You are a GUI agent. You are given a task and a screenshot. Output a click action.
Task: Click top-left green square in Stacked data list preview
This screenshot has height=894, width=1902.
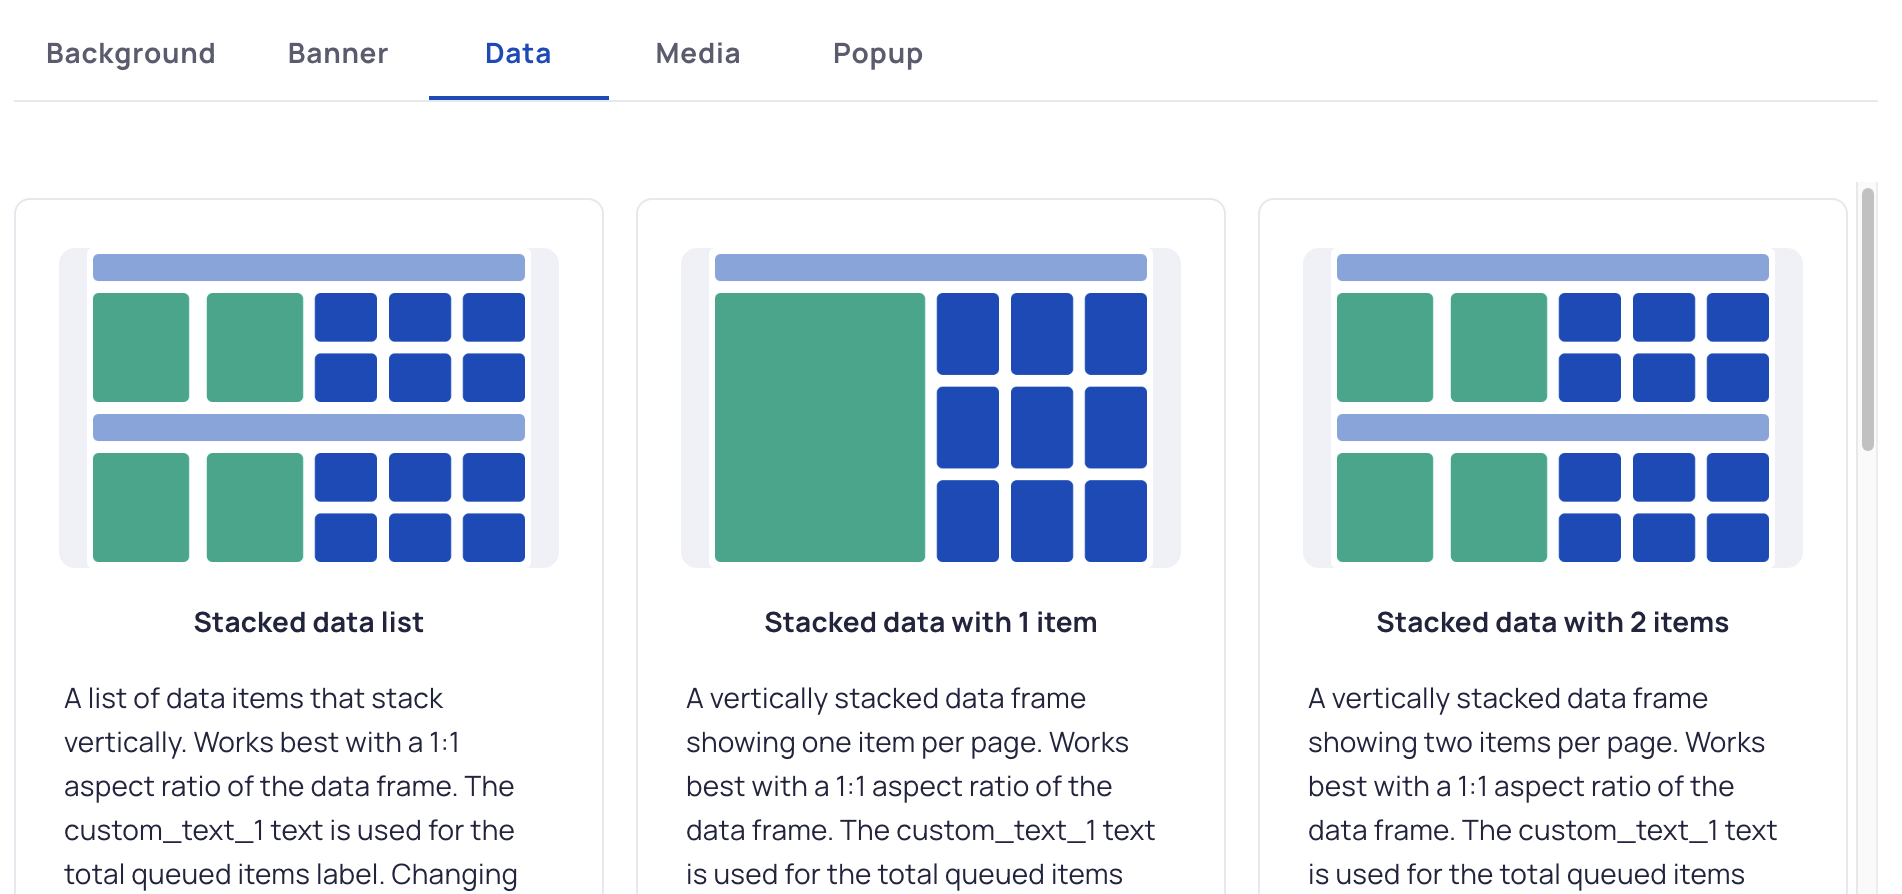click(x=141, y=347)
